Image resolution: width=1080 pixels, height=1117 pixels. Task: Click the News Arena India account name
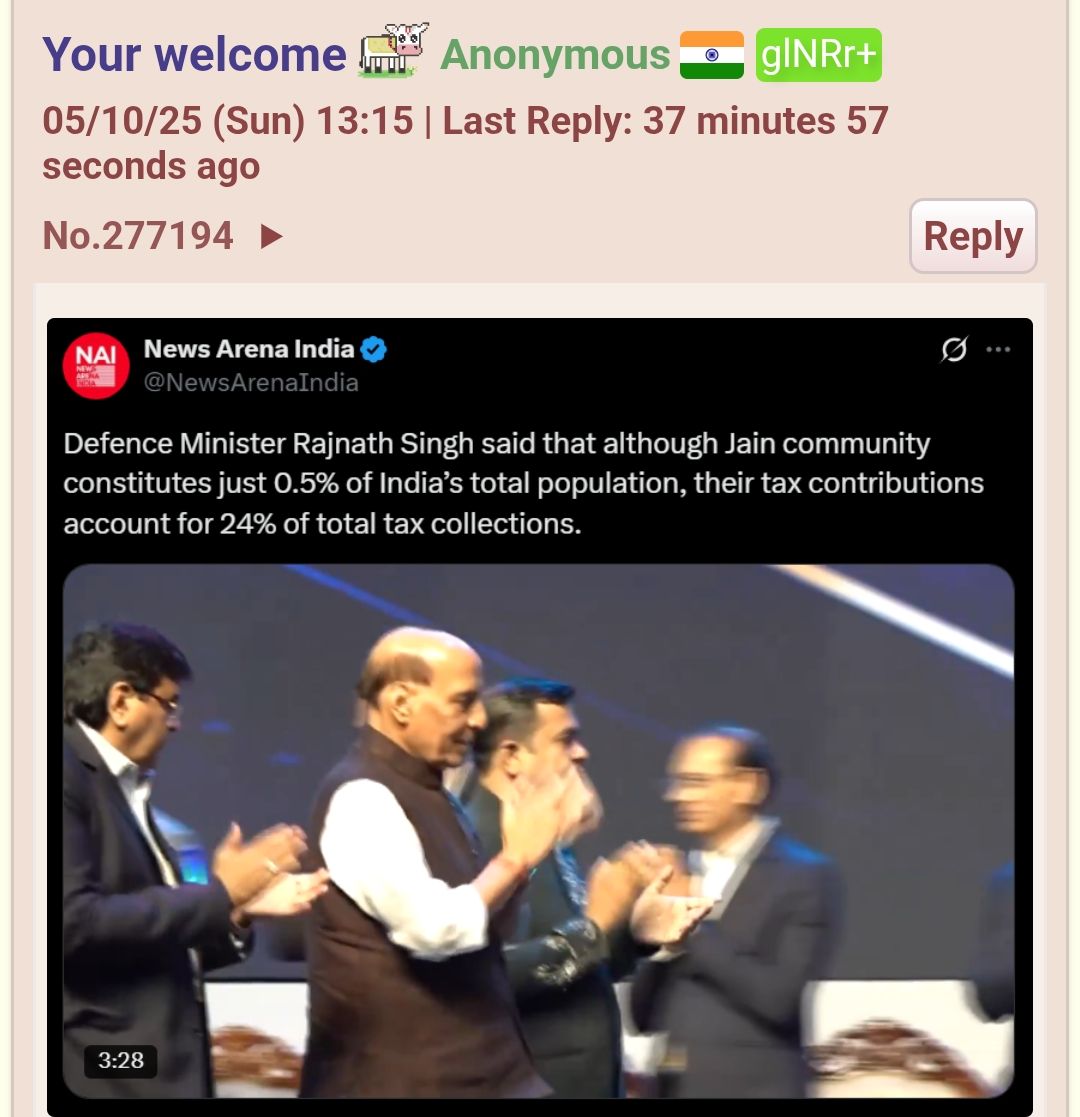(x=249, y=349)
